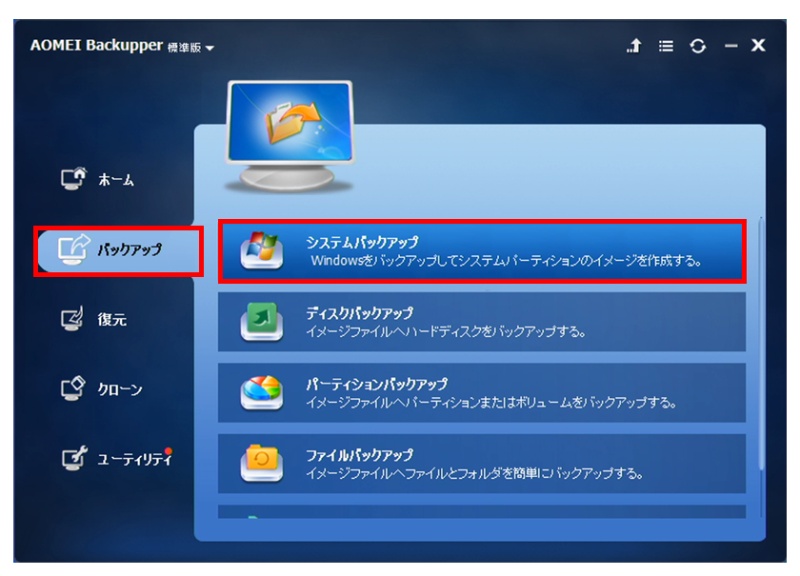This screenshot has height=576, width=800.
Task: Click the circular refresh icon in title bar
Action: click(x=698, y=46)
